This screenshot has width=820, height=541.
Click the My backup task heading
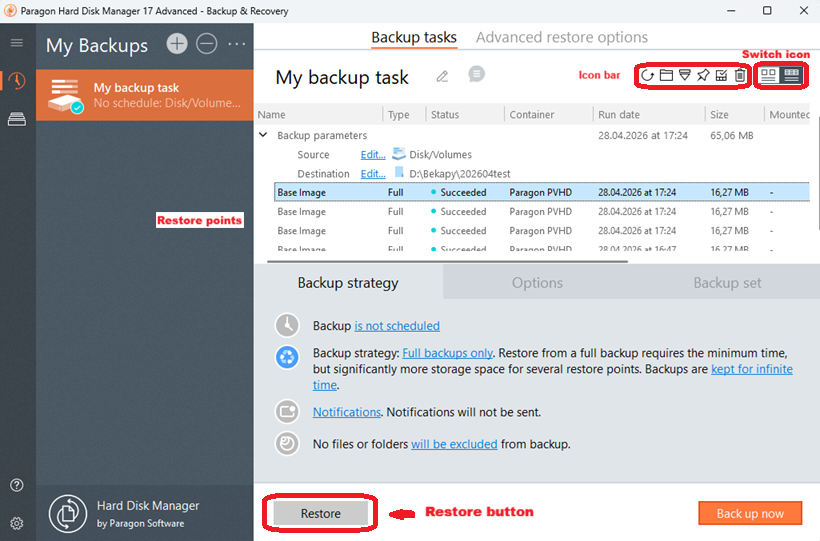(342, 77)
